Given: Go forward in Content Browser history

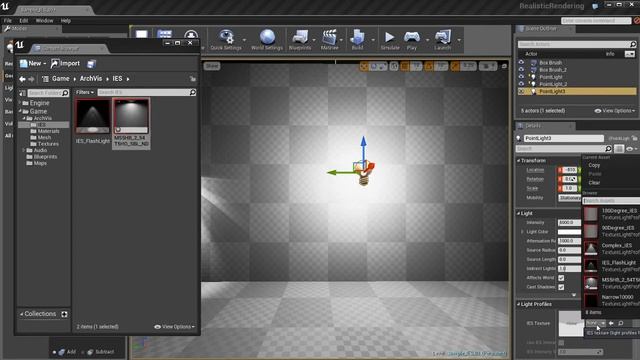Looking at the screenshot, I should click(31, 79).
